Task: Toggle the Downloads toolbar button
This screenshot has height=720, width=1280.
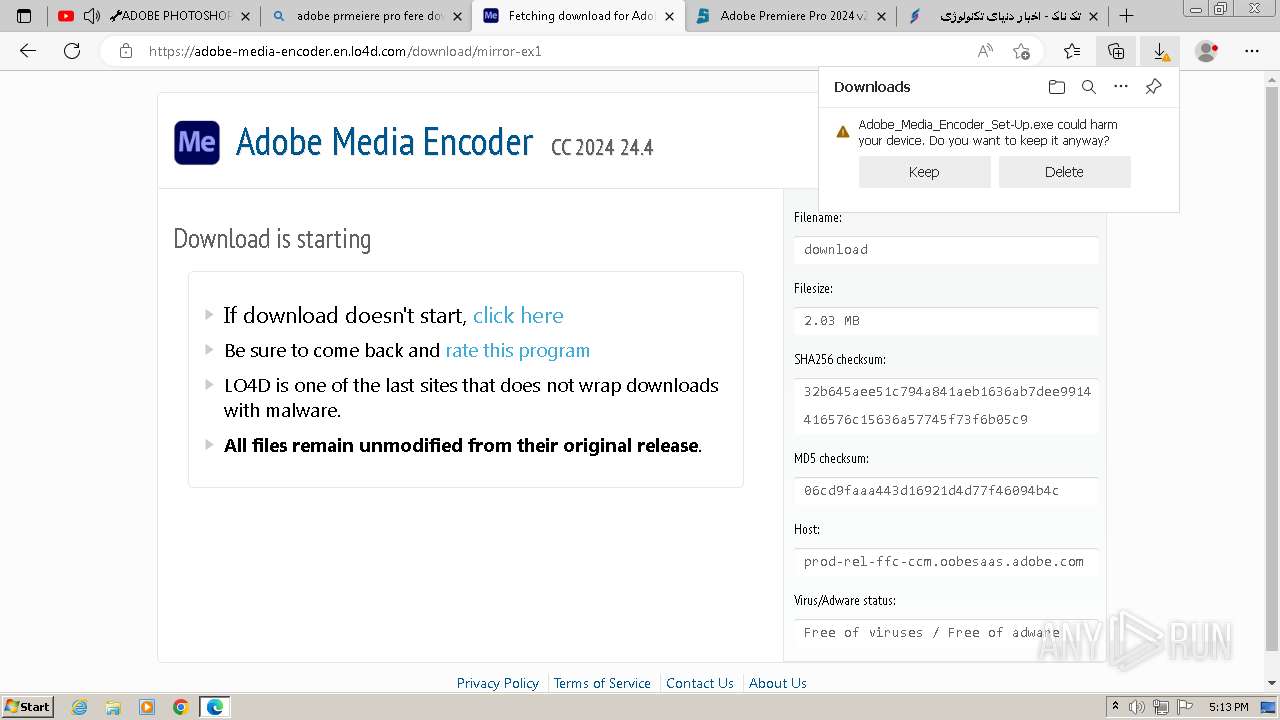Action: pyautogui.click(x=1160, y=51)
